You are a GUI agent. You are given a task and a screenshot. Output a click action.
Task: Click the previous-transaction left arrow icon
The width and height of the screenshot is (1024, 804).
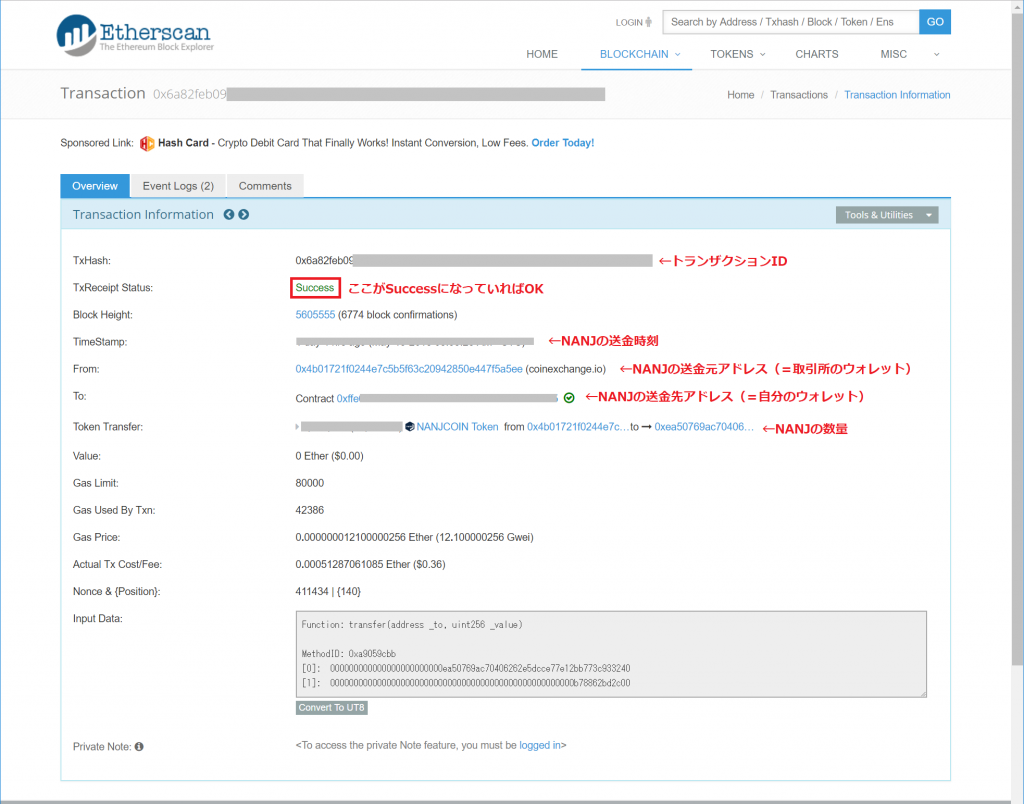(x=228, y=214)
